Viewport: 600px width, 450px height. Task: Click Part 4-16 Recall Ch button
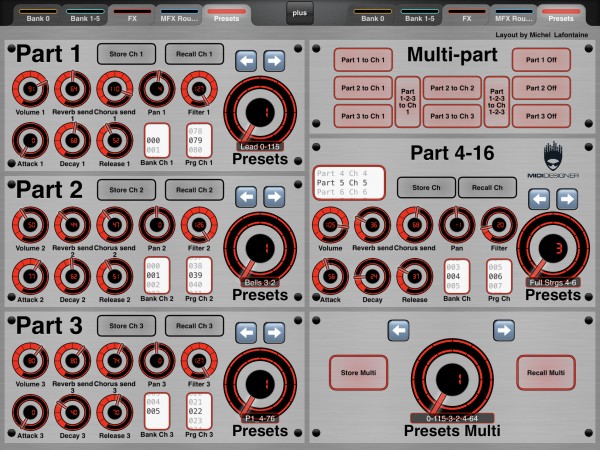[487, 188]
